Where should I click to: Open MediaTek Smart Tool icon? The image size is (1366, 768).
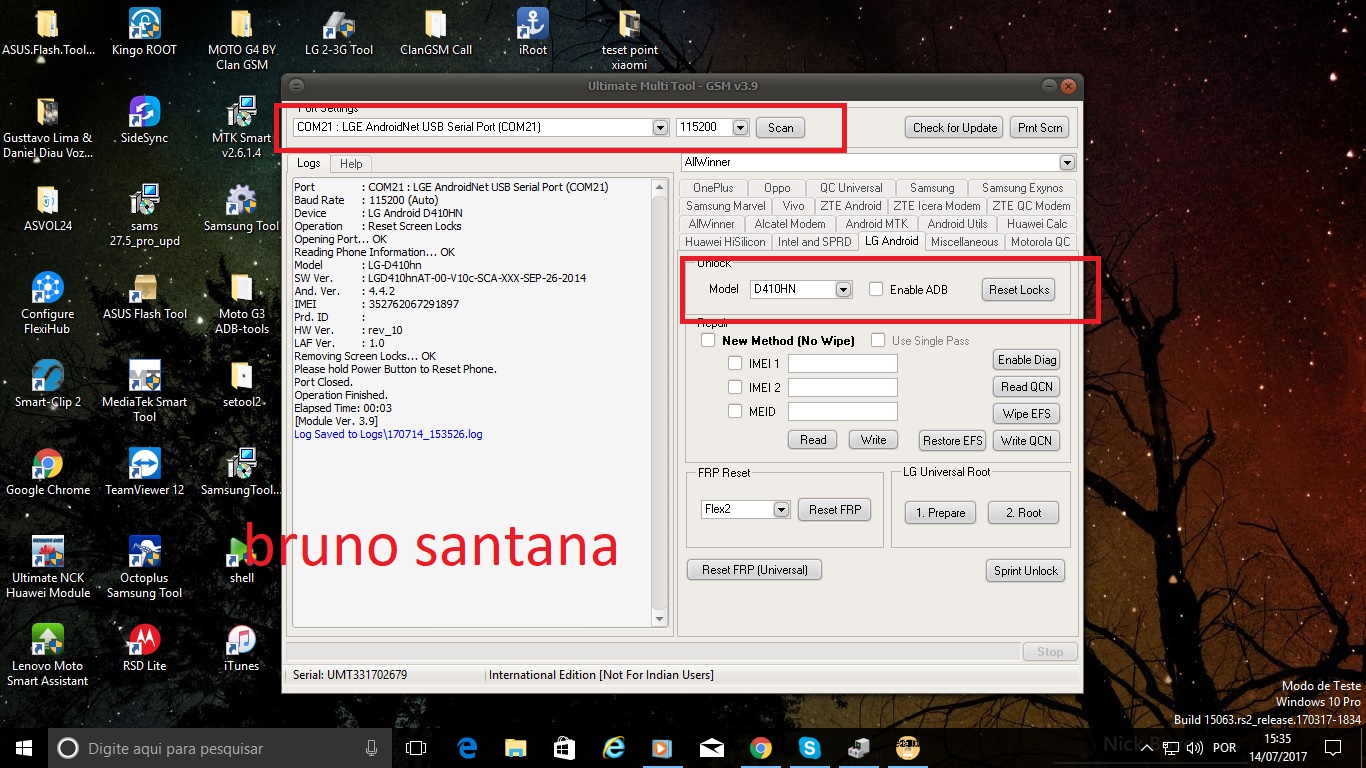click(x=145, y=391)
